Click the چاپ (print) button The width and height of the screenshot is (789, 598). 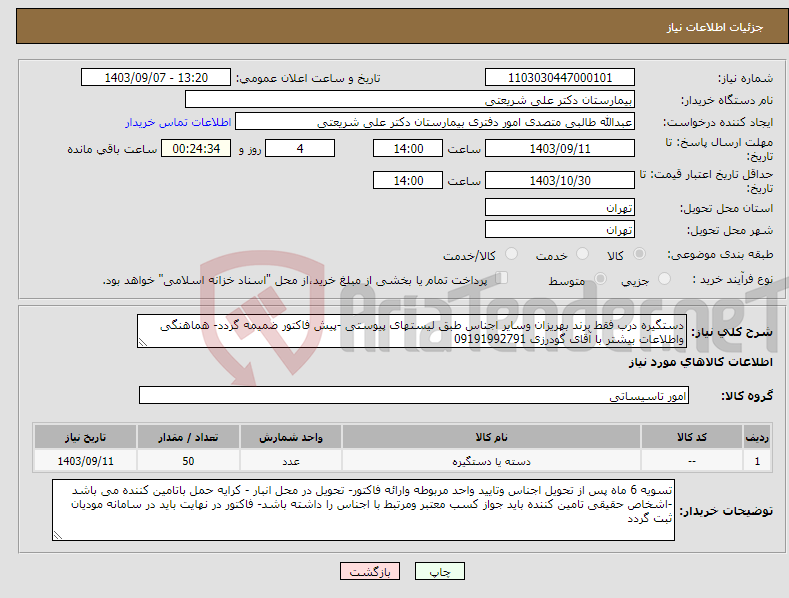point(439,571)
